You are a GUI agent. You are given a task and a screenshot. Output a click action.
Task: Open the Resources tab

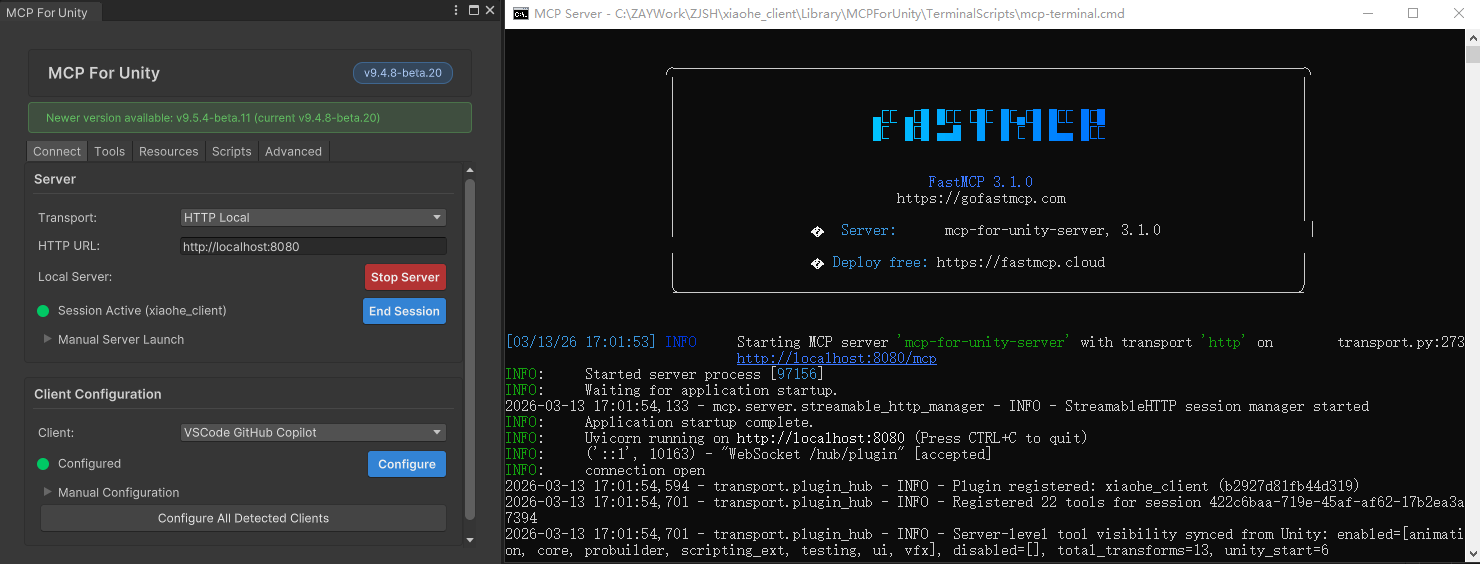pyautogui.click(x=169, y=151)
